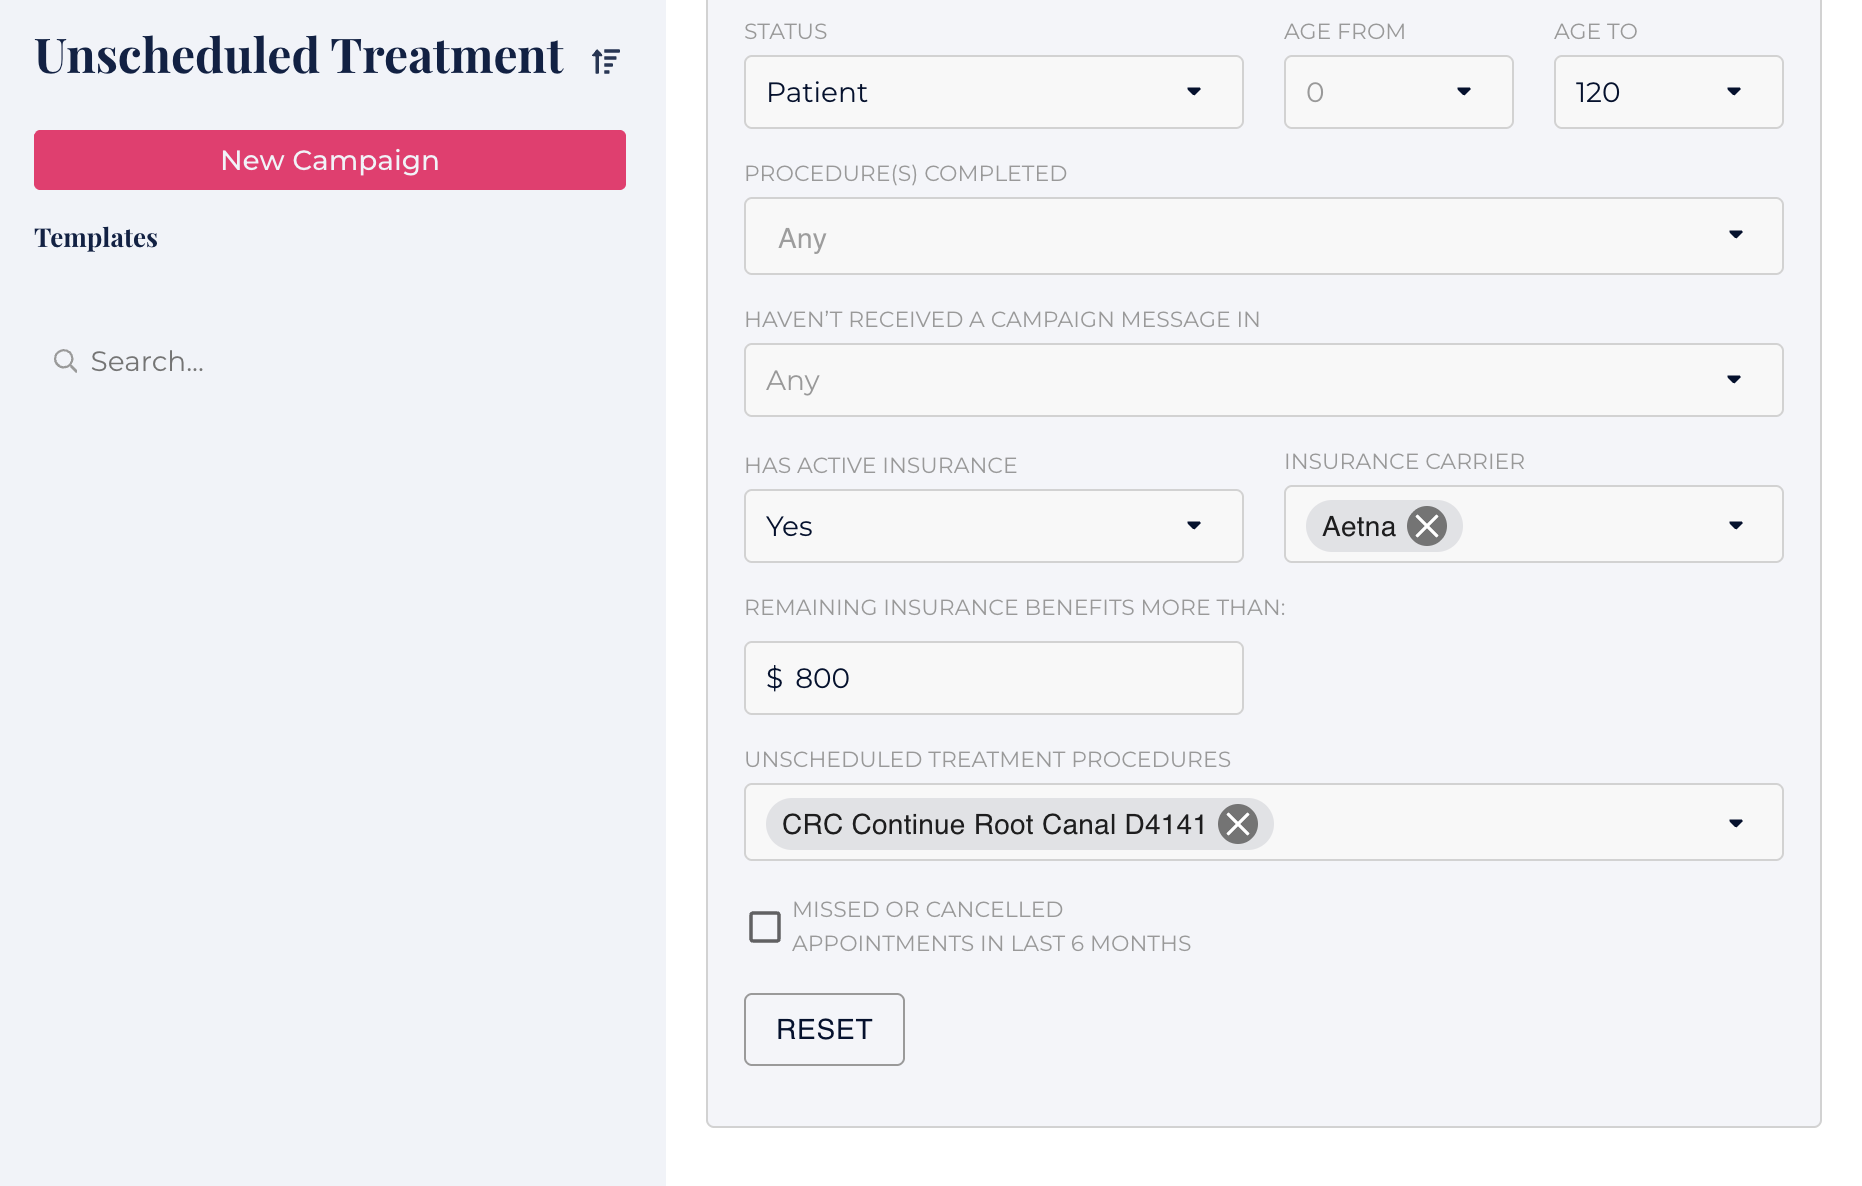Click the Status dropdown arrow icon
The width and height of the screenshot is (1862, 1186).
click(1194, 92)
